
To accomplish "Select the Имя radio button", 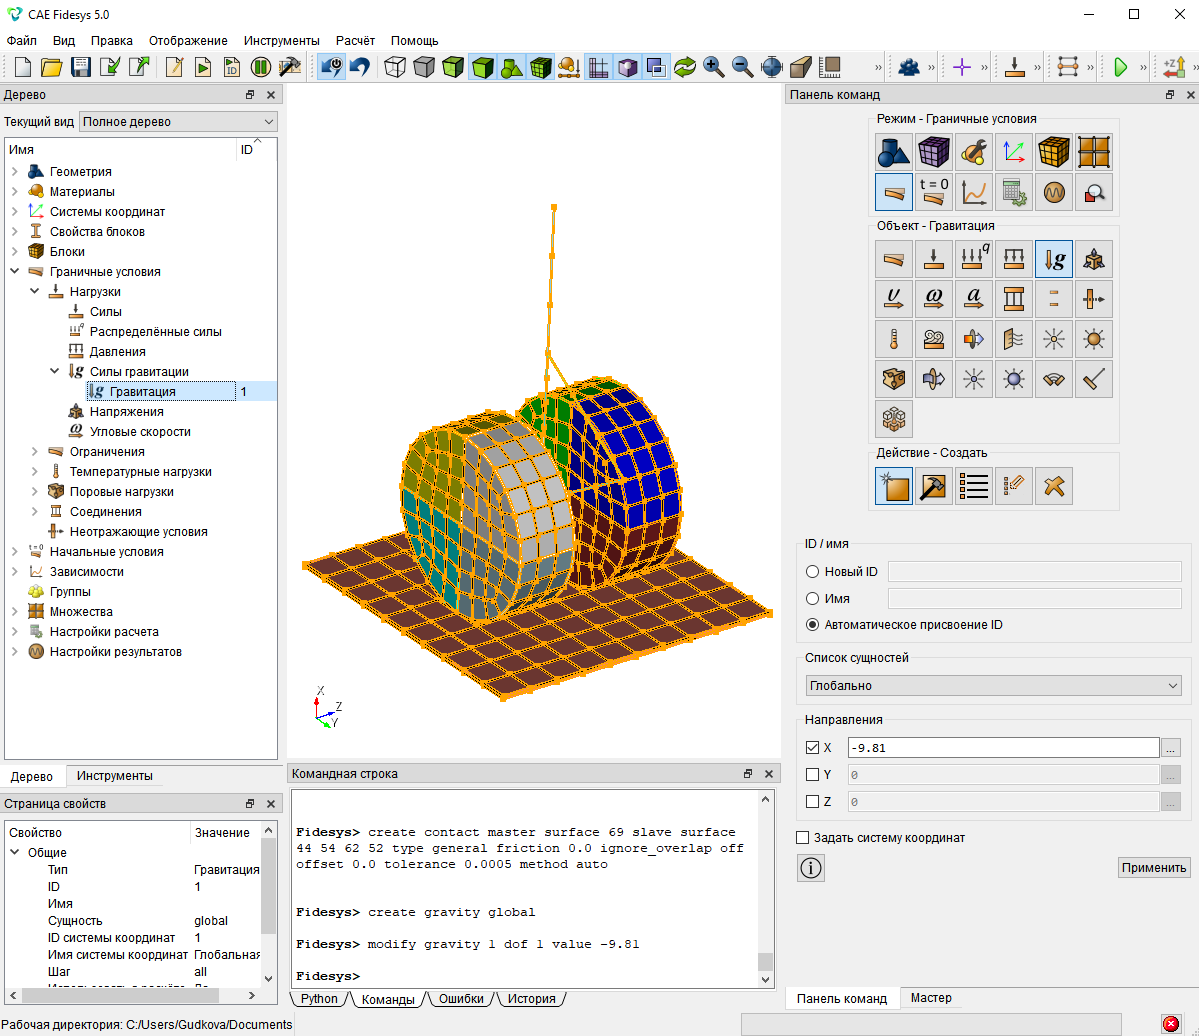I will [813, 599].
